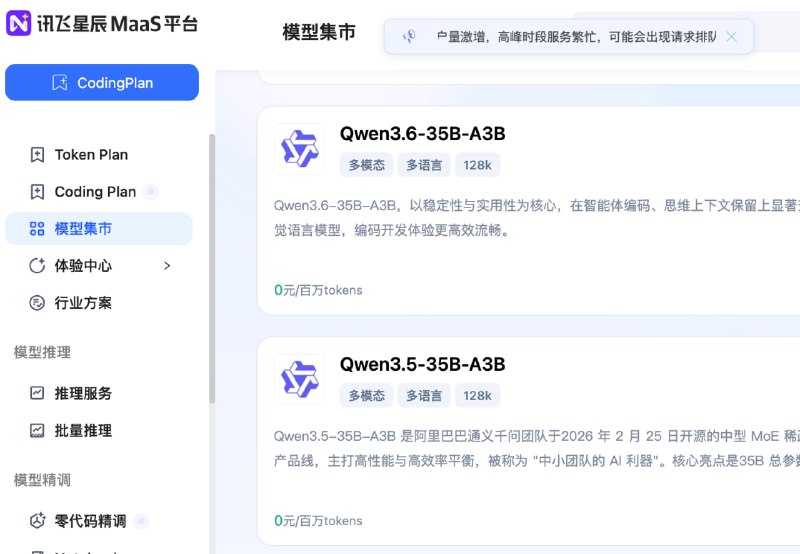This screenshot has height=554, width=800.
Task: Click the notification text about 高峰时段服务繁忙
Action: click(577, 37)
